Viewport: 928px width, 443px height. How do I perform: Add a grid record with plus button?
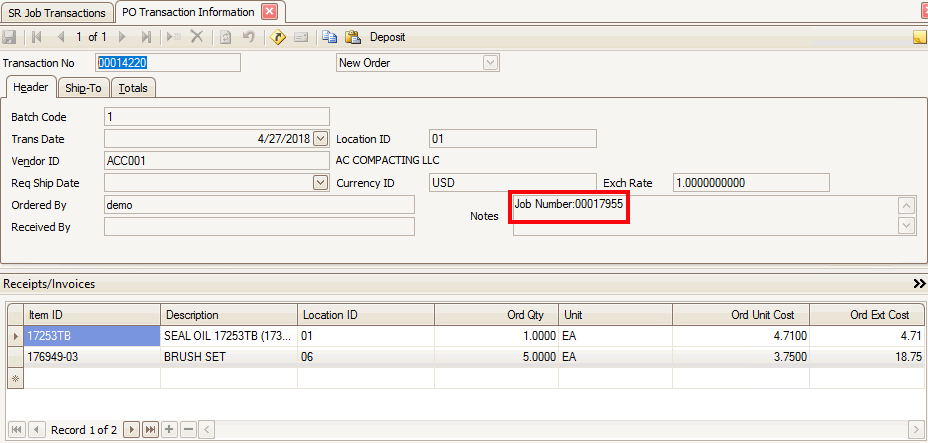(x=169, y=430)
